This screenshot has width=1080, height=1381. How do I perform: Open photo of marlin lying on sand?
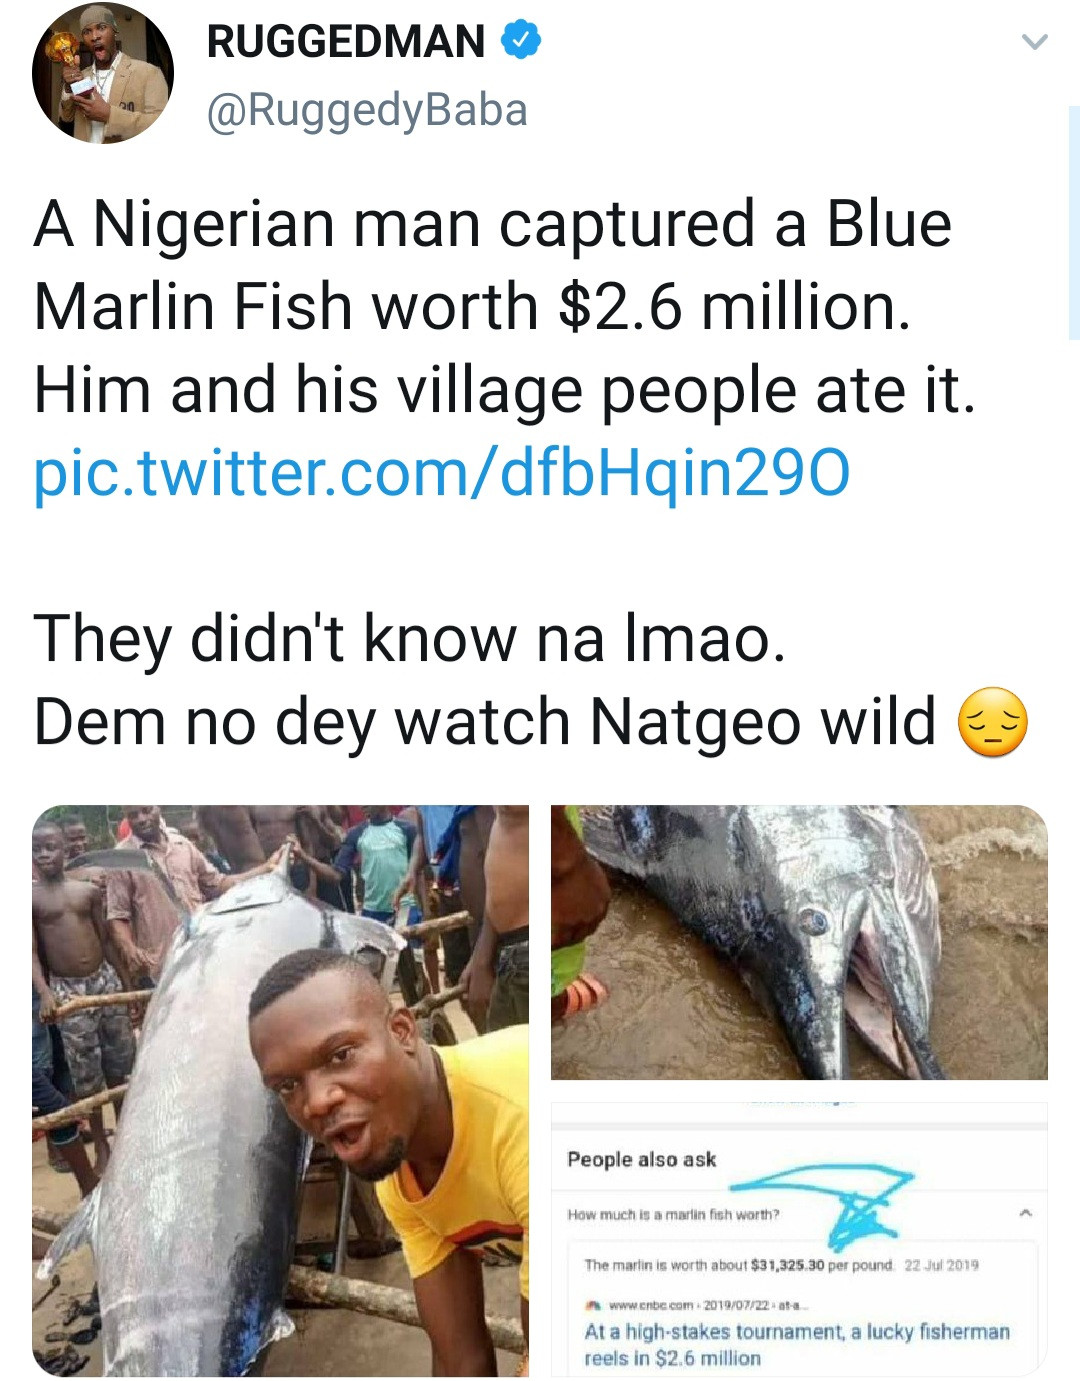coord(798,942)
